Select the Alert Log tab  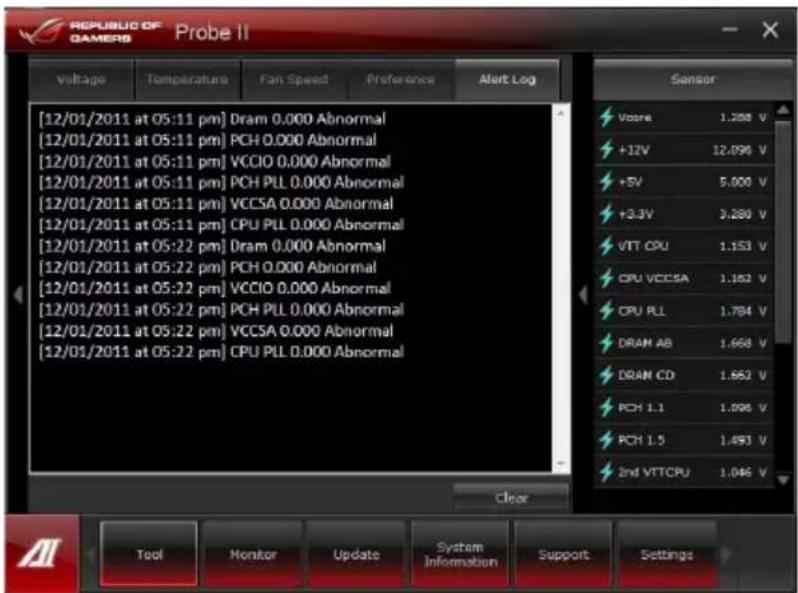point(507,80)
